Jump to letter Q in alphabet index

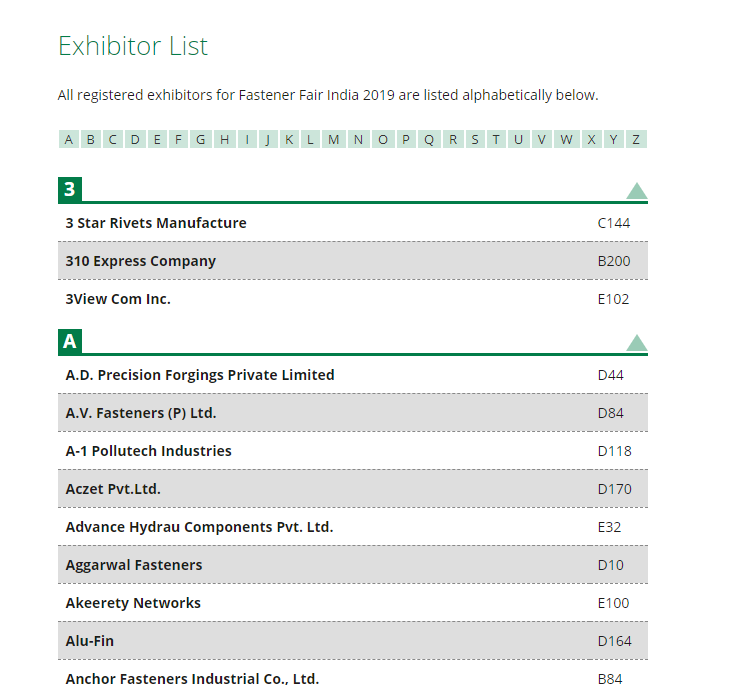pyautogui.click(x=429, y=139)
